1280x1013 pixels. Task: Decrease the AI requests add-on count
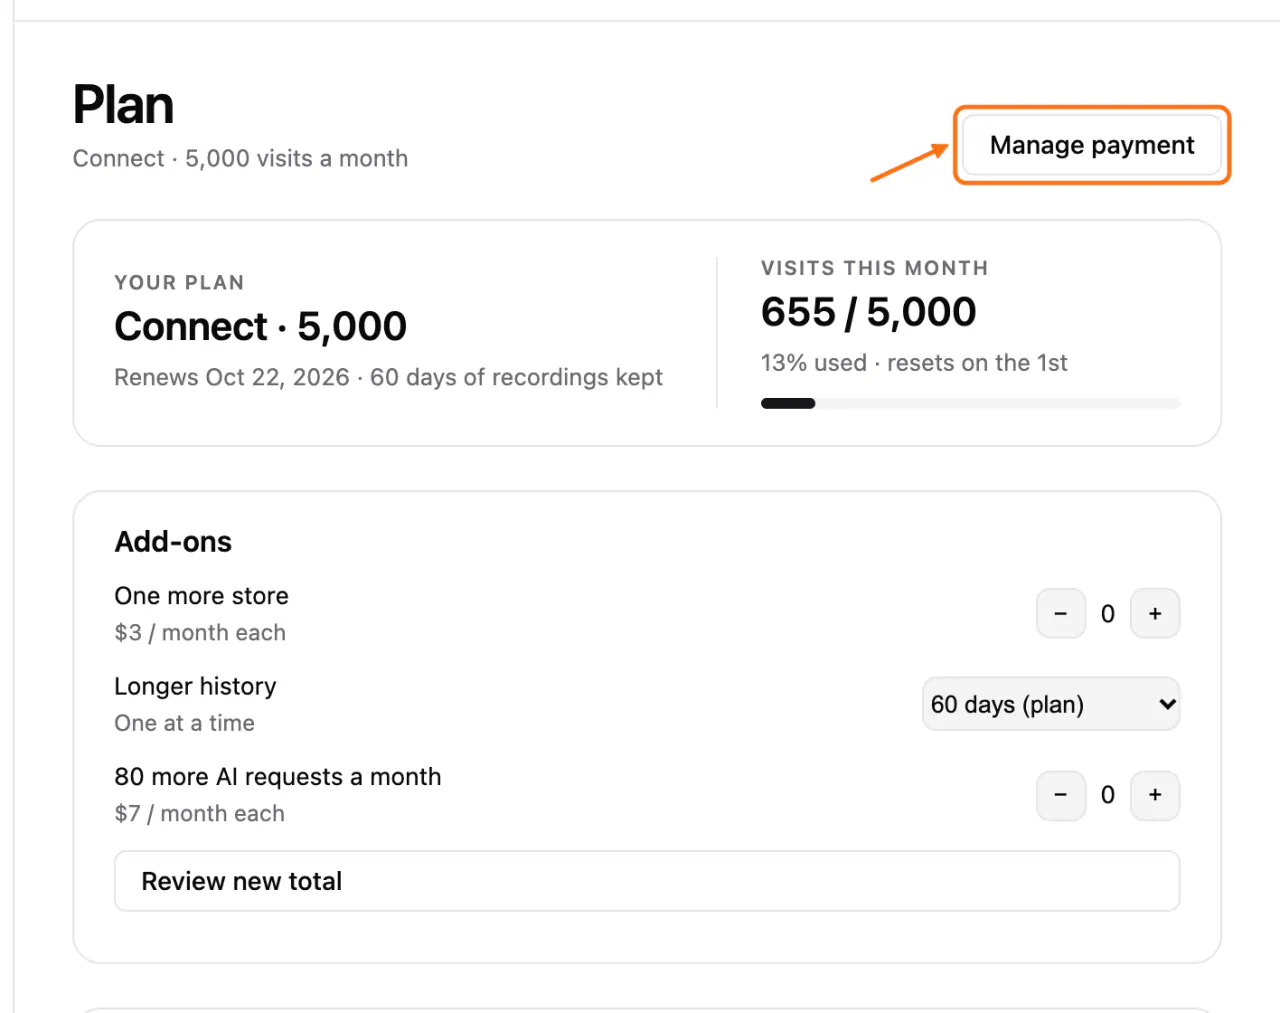click(x=1061, y=795)
